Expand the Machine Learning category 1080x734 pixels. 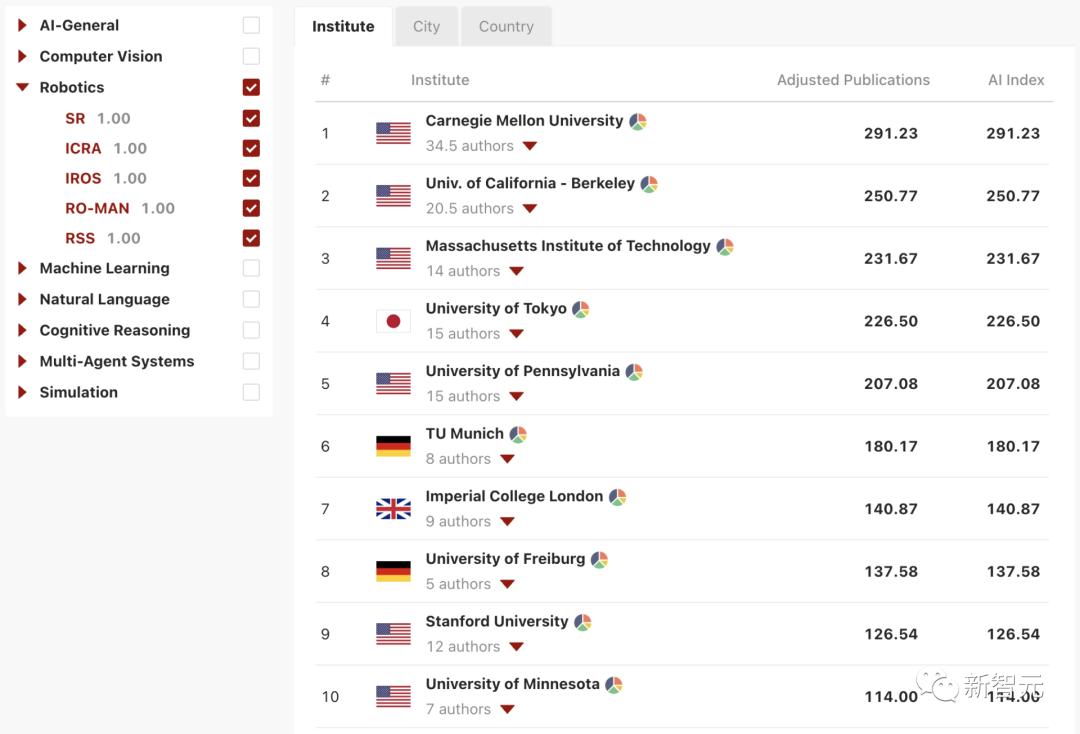22,268
